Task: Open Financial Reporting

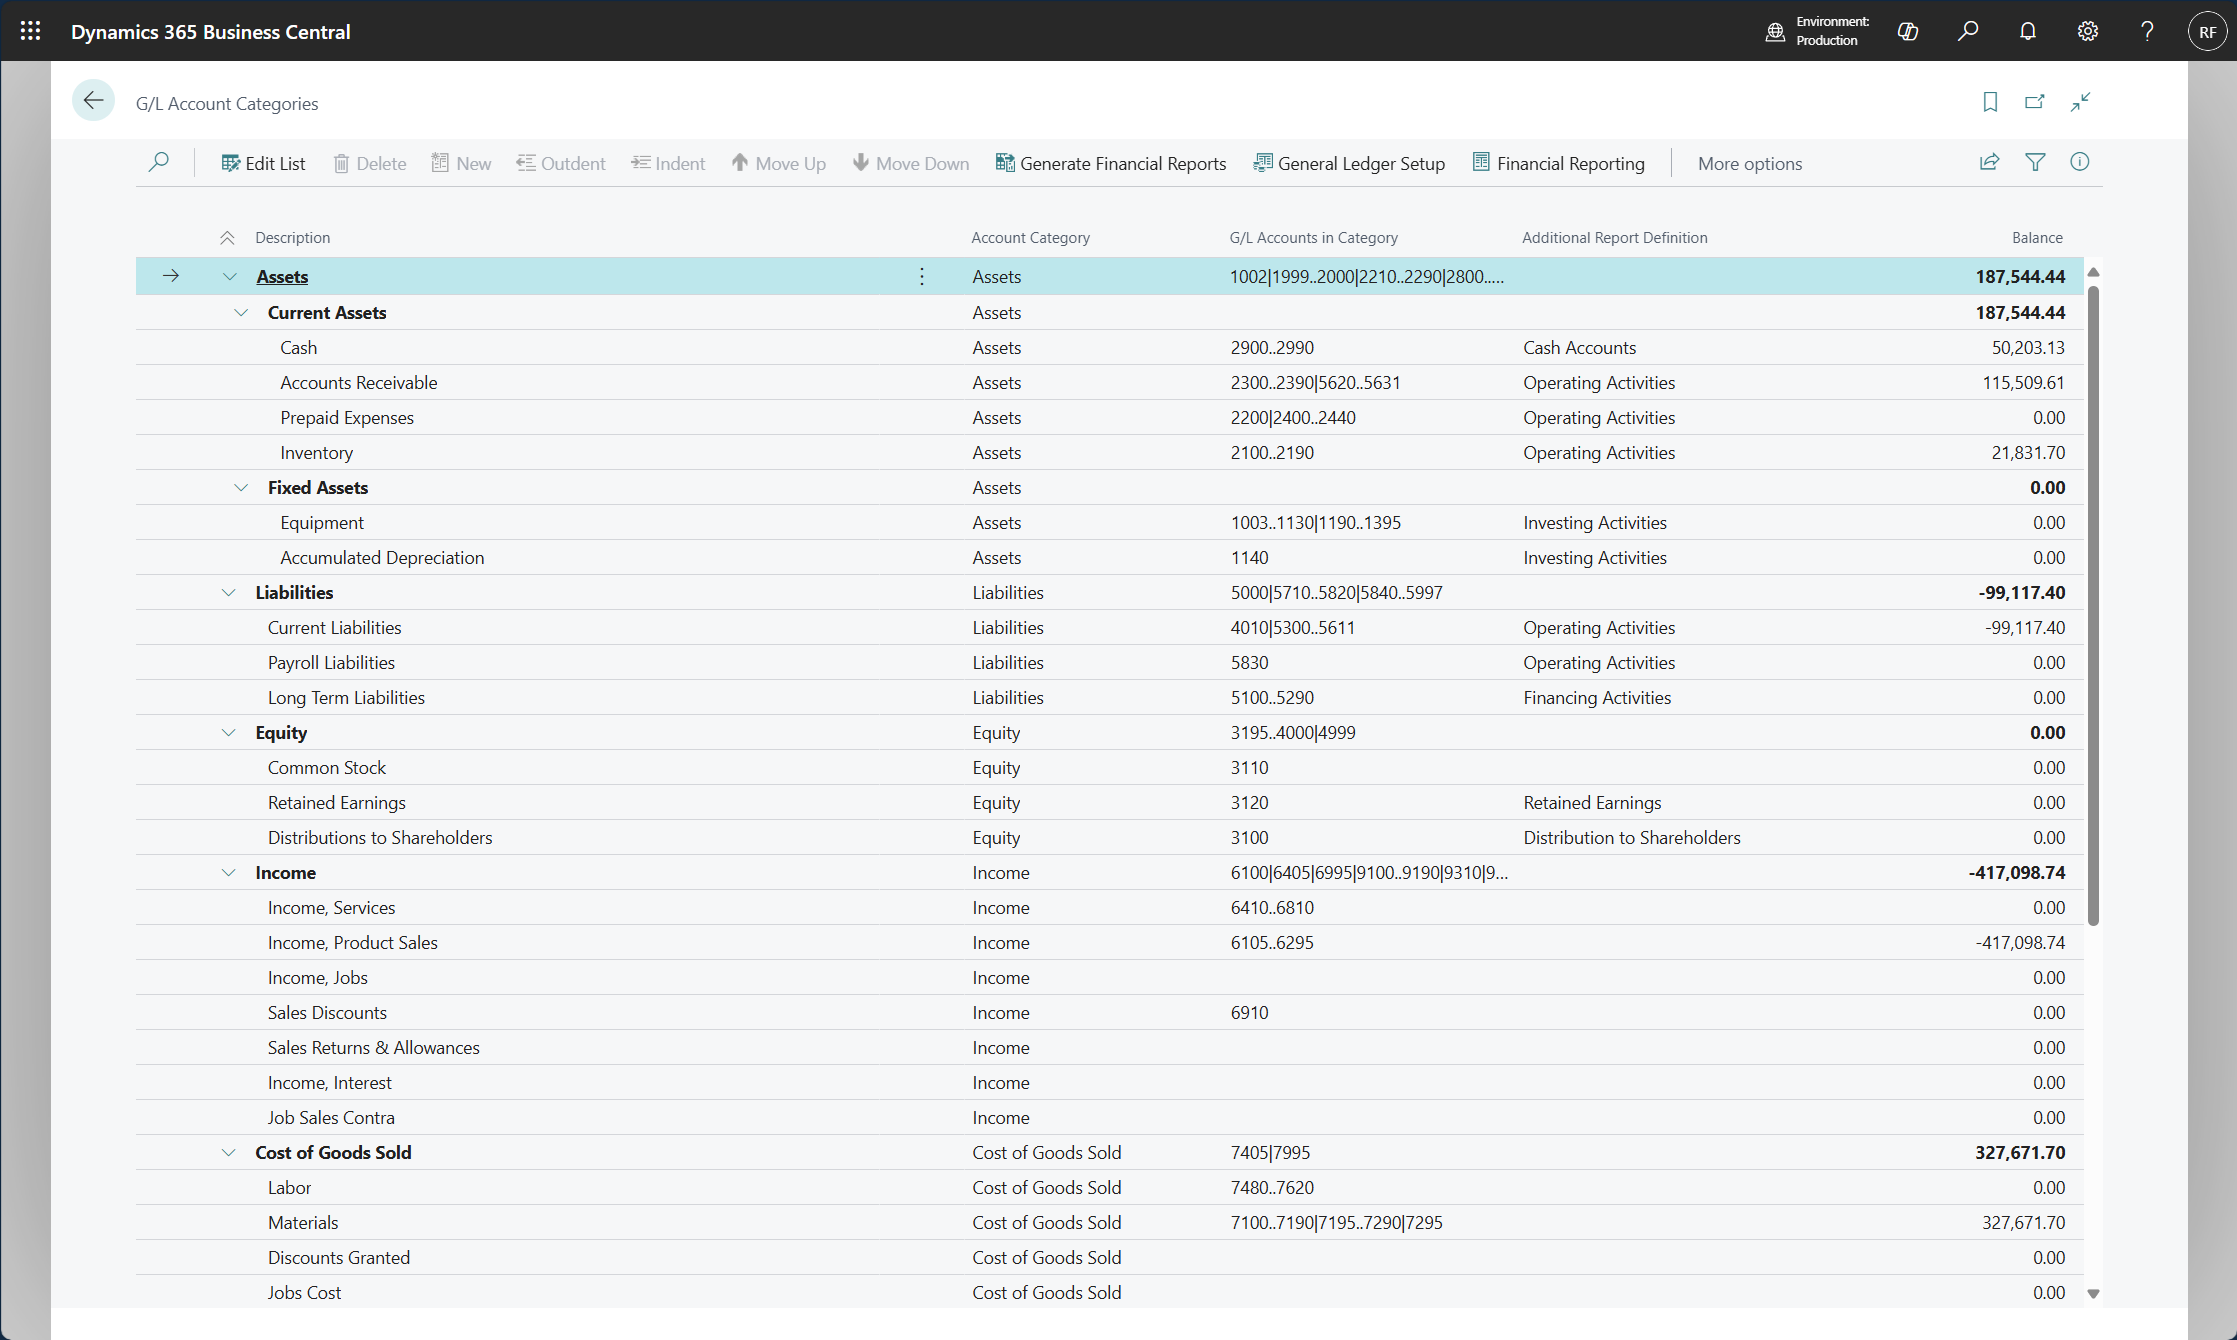Action: pos(1558,163)
